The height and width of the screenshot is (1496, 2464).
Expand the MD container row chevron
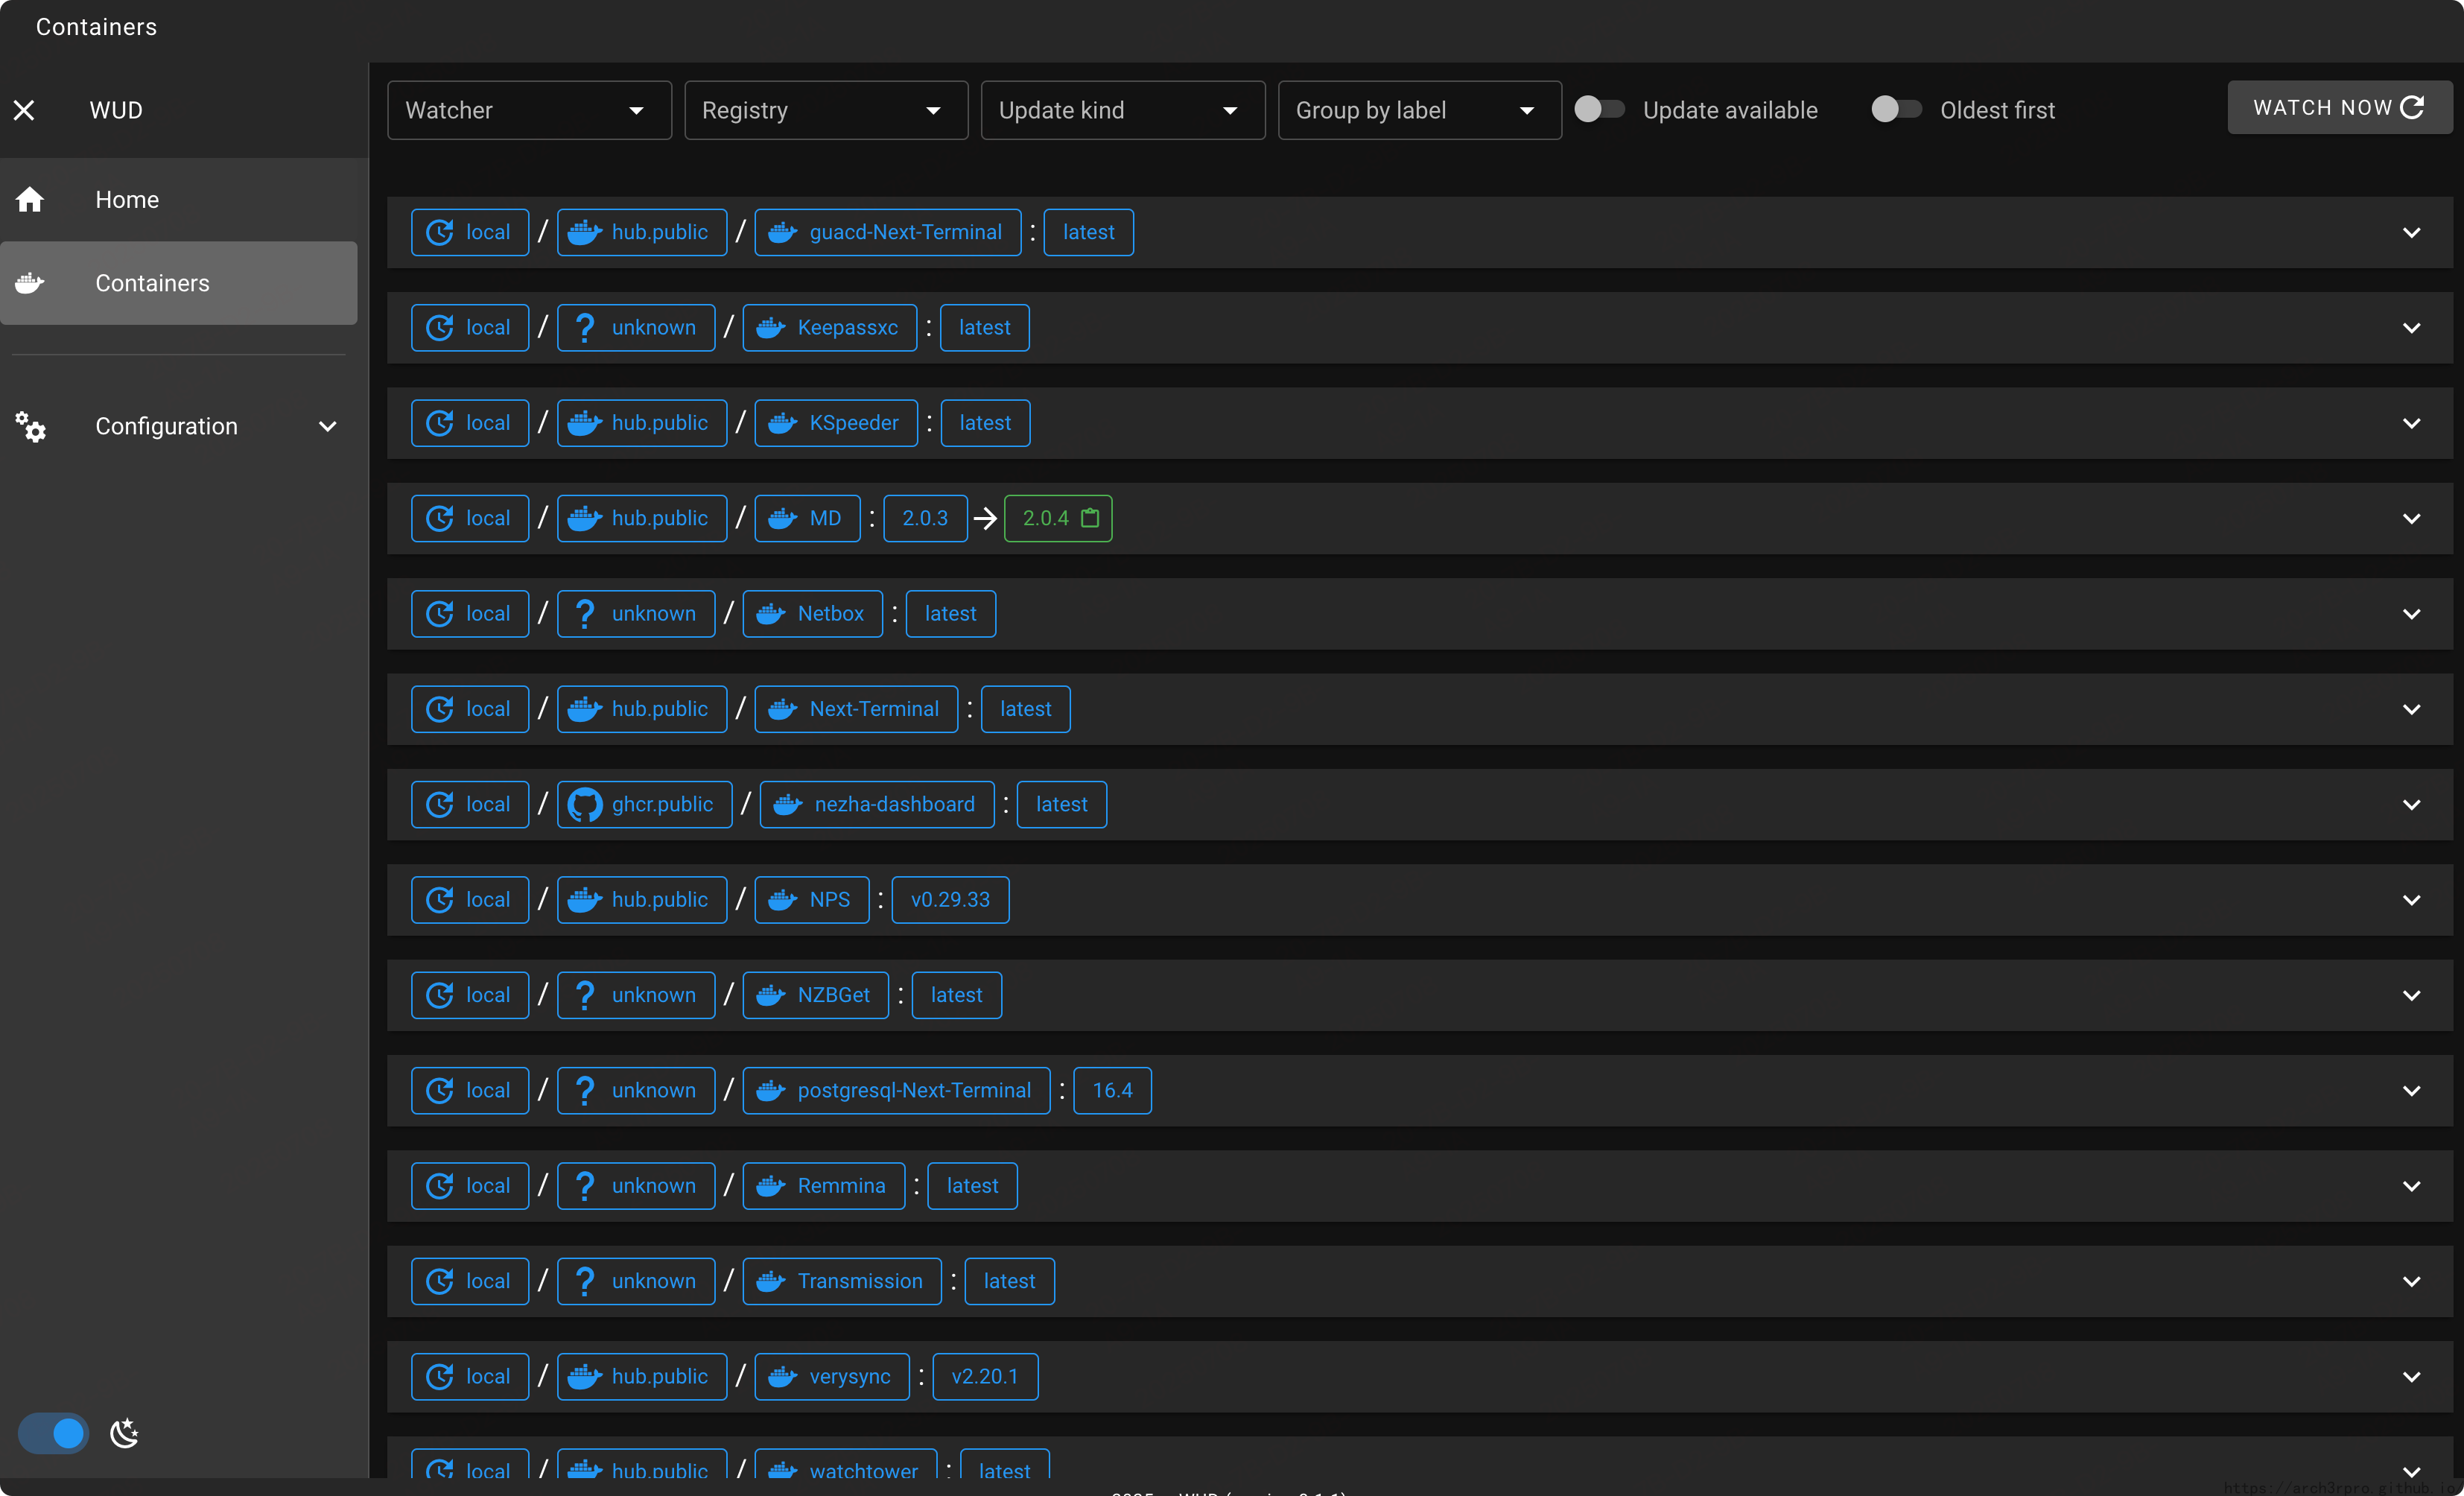click(2411, 518)
